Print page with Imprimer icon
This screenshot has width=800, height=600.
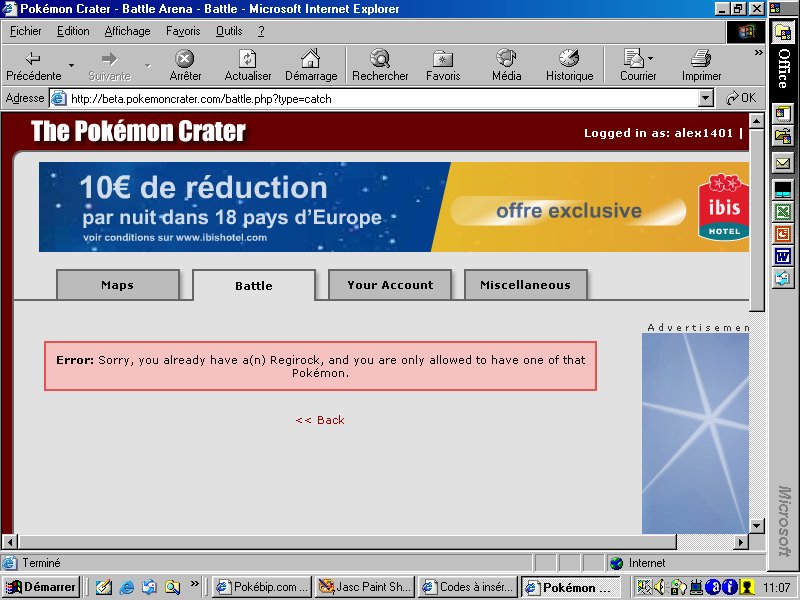(x=701, y=60)
